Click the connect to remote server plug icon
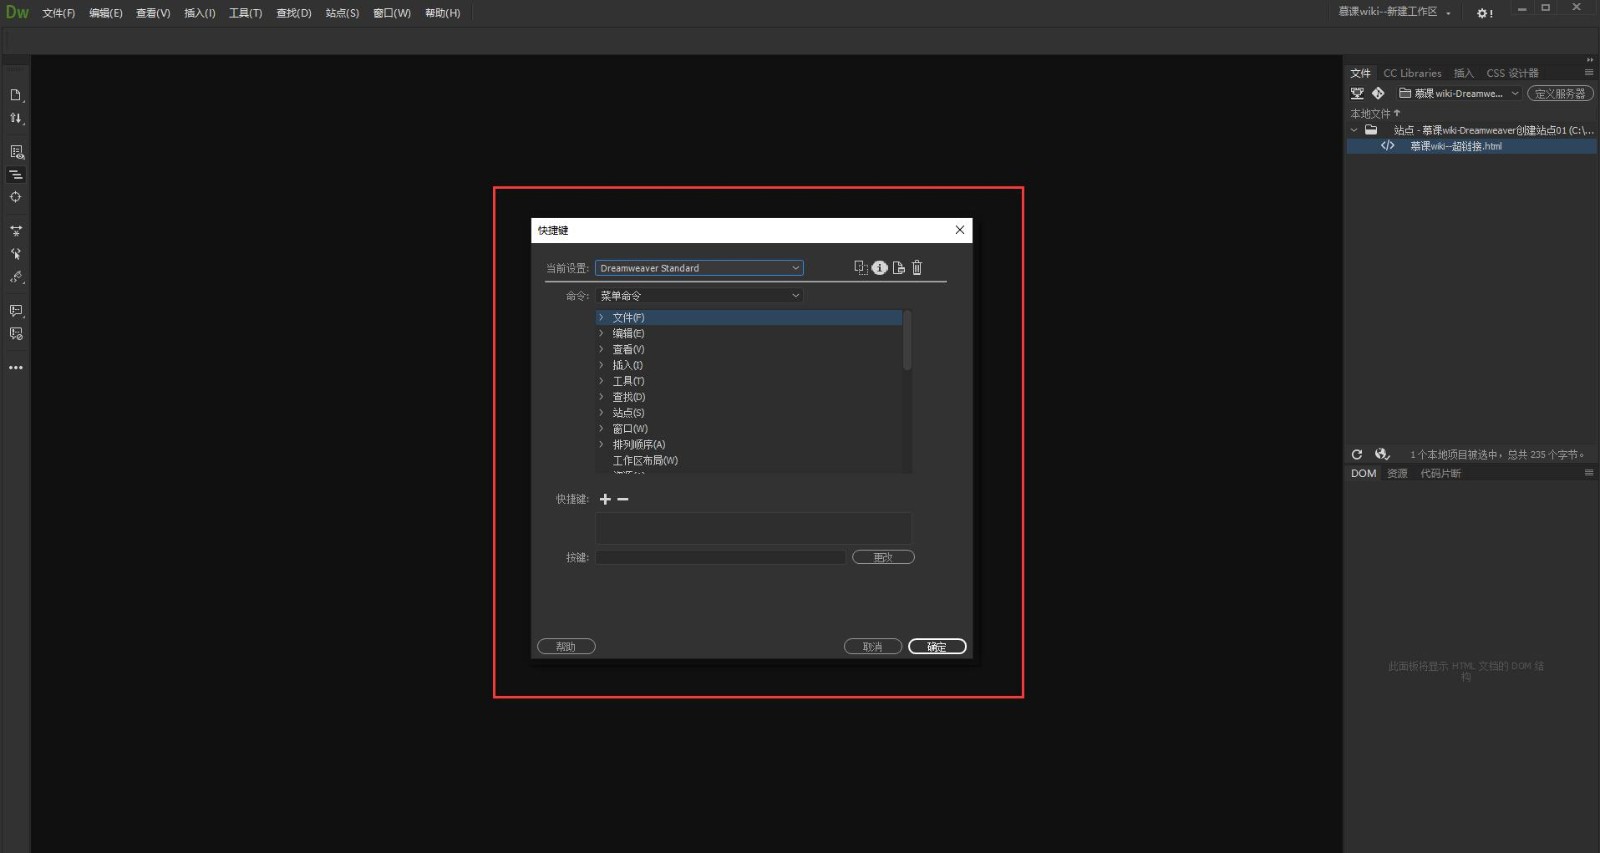The height and width of the screenshot is (853, 1600). coord(1357,94)
